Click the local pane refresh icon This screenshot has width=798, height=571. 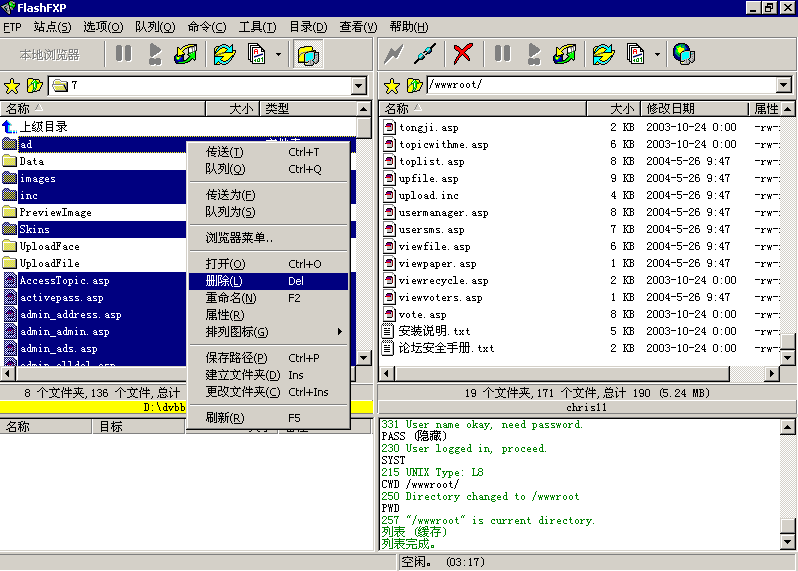pos(224,54)
